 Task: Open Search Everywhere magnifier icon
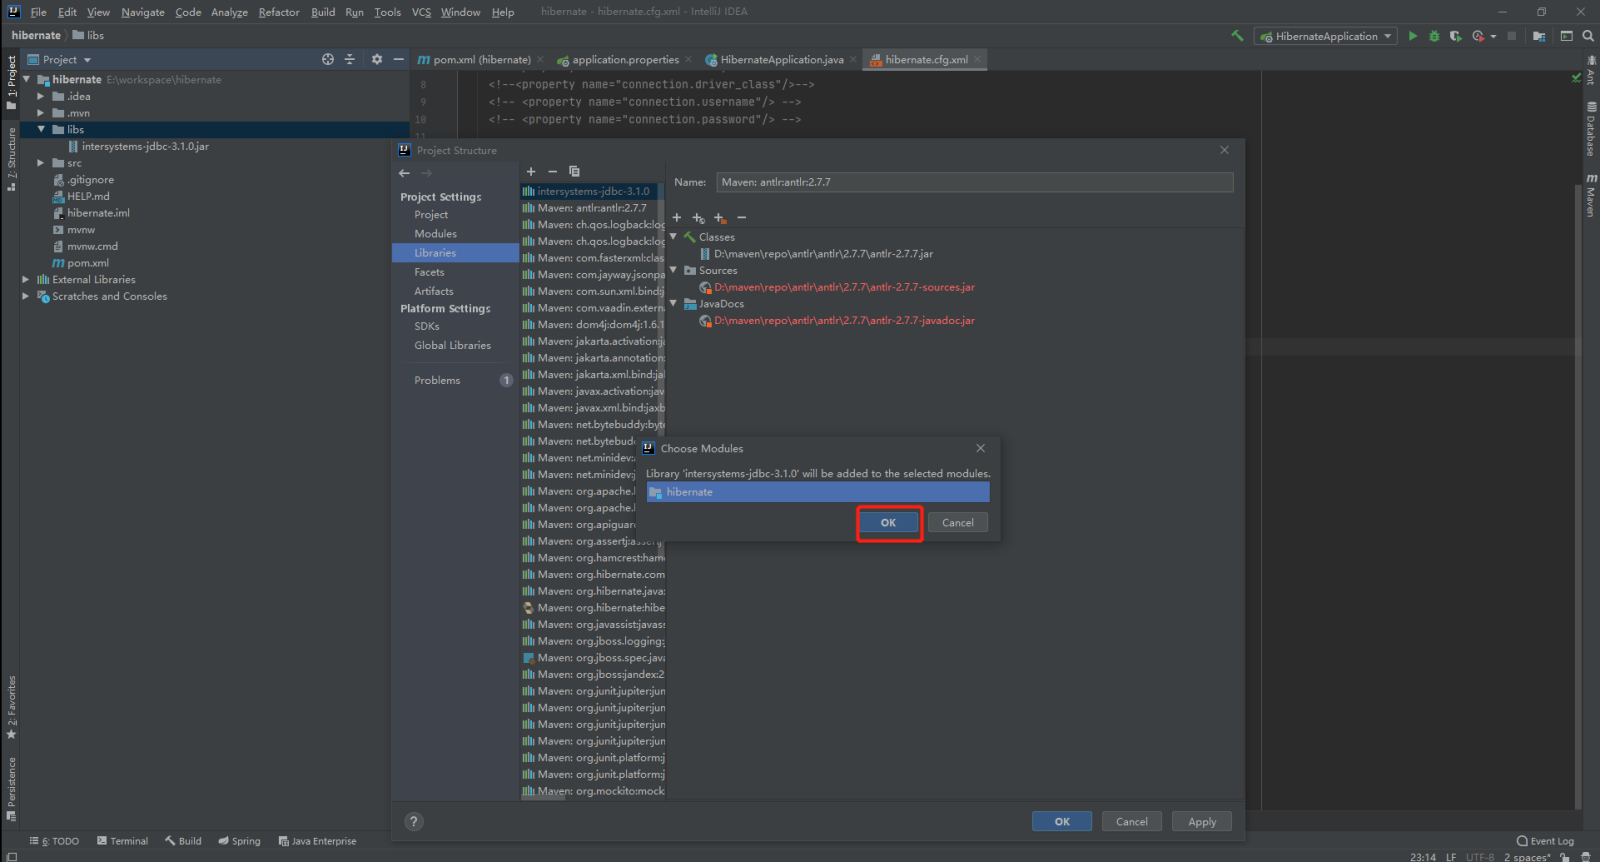[x=1588, y=36]
